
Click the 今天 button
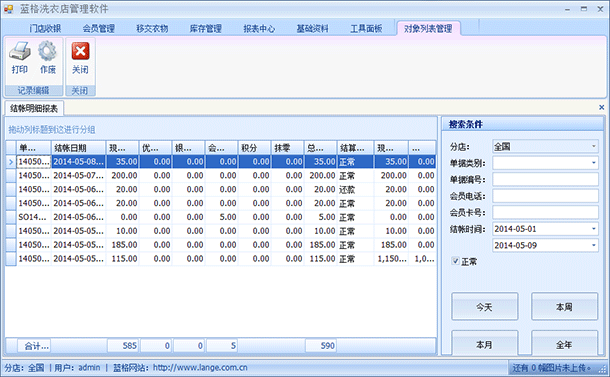[484, 307]
